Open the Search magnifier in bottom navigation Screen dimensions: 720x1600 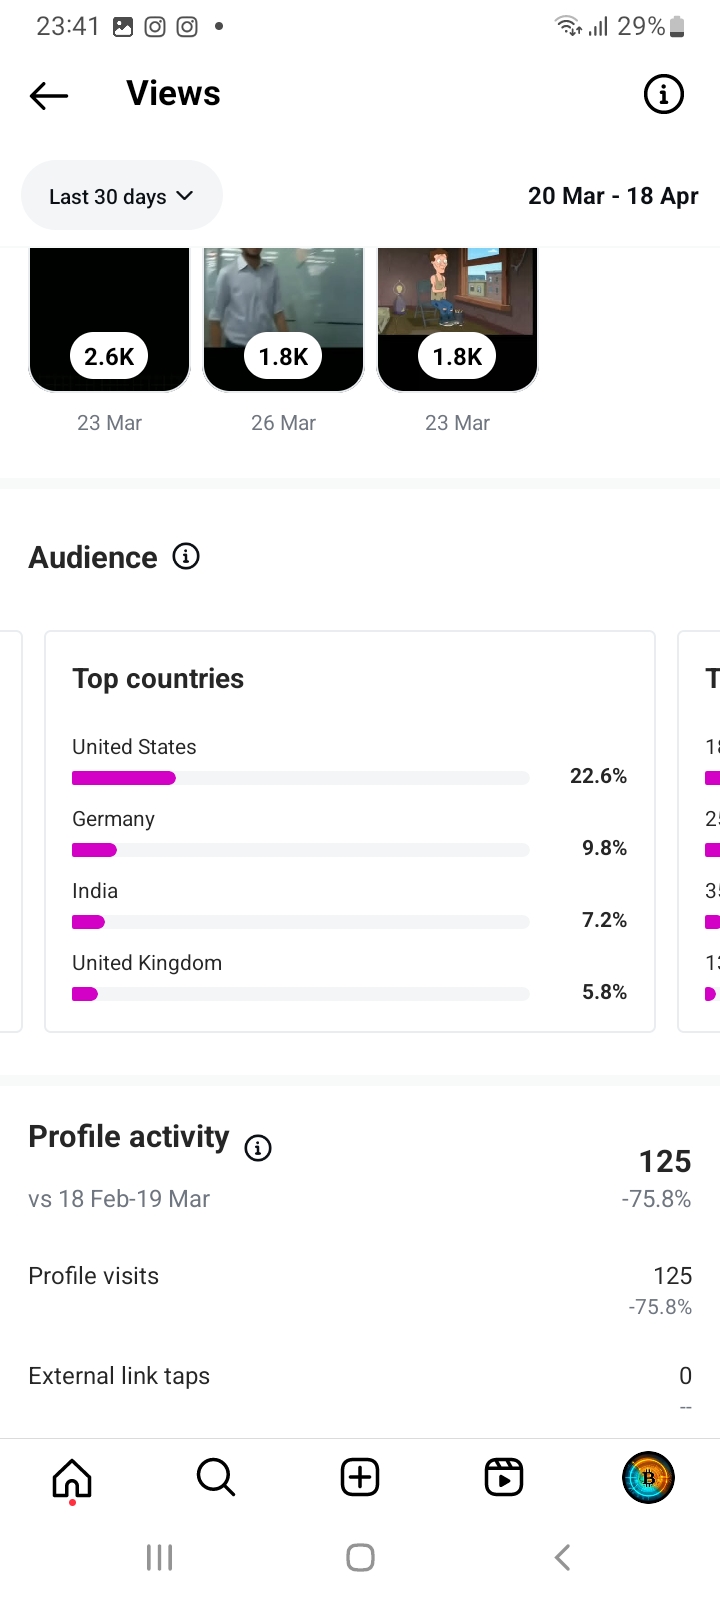tap(216, 1477)
